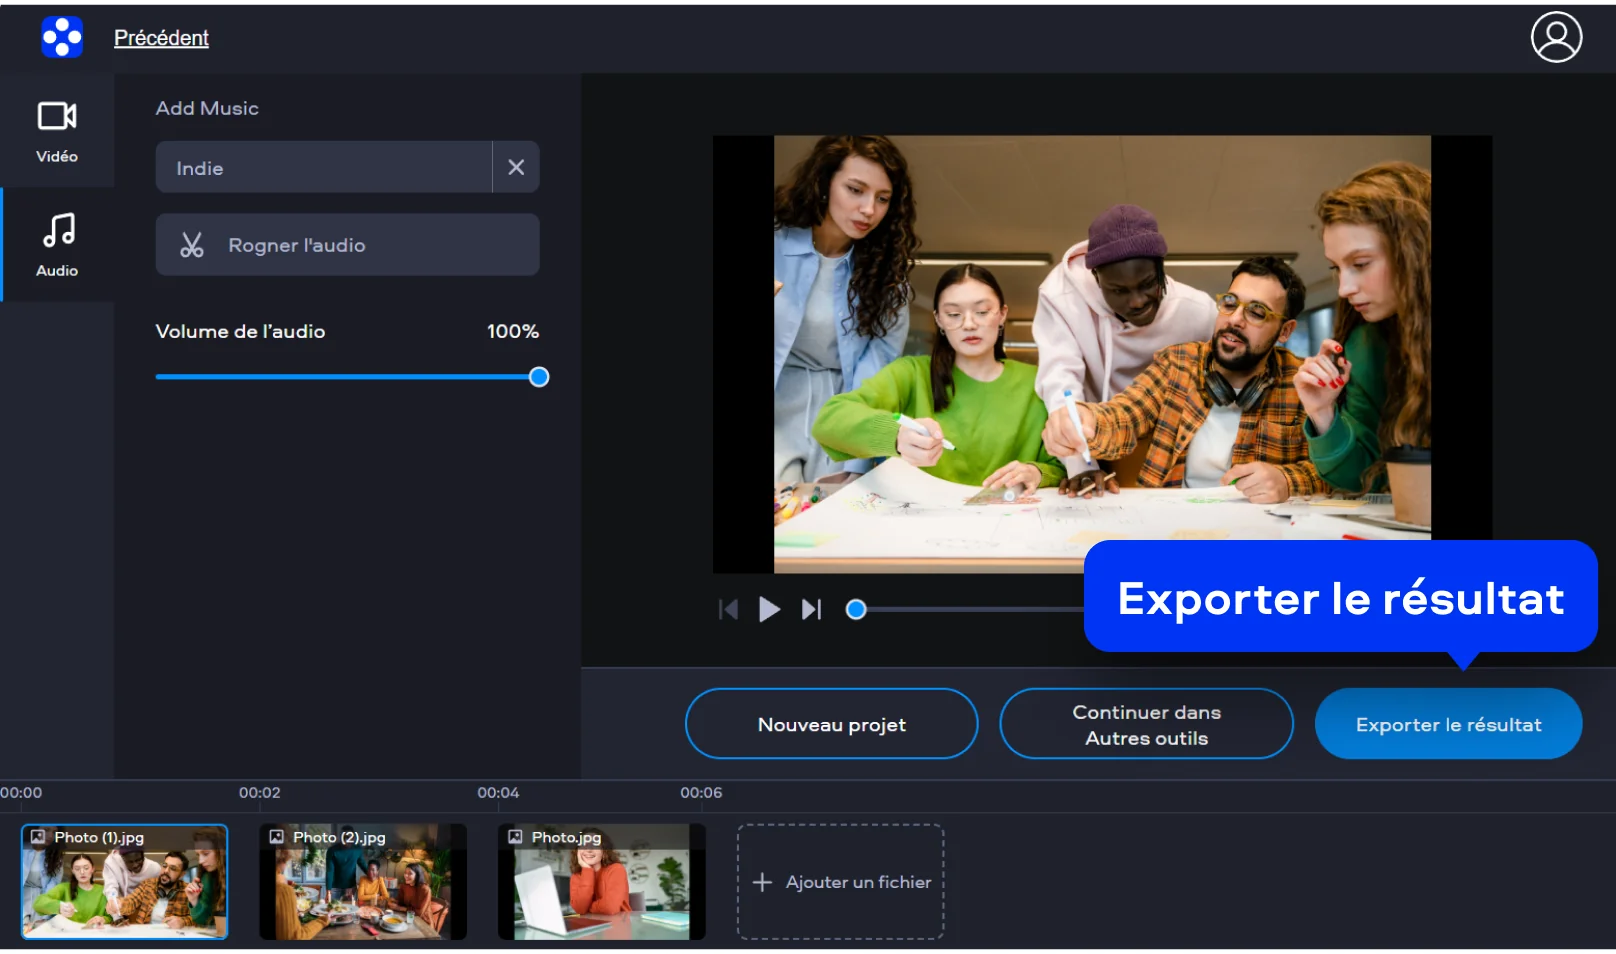This screenshot has height=954, width=1616.
Task: Switch to the Audio tab
Action: click(57, 245)
